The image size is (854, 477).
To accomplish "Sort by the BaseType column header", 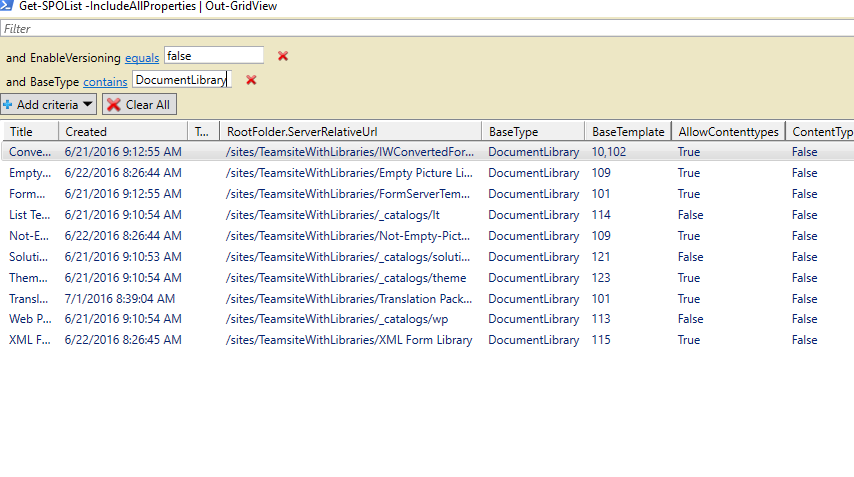I will pos(533,131).
